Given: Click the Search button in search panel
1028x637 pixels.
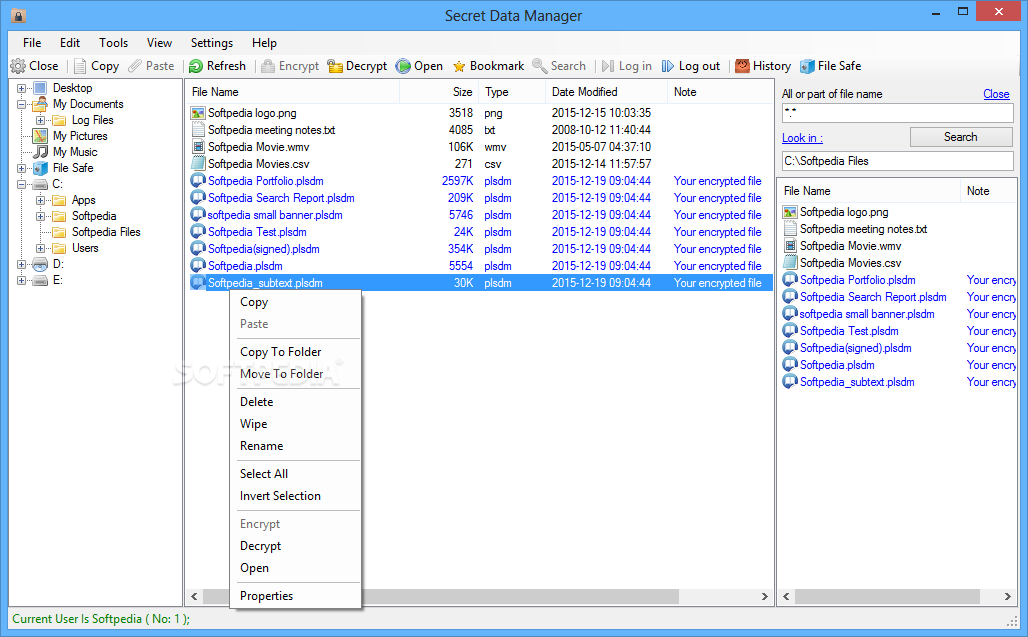Looking at the screenshot, I should (x=961, y=137).
